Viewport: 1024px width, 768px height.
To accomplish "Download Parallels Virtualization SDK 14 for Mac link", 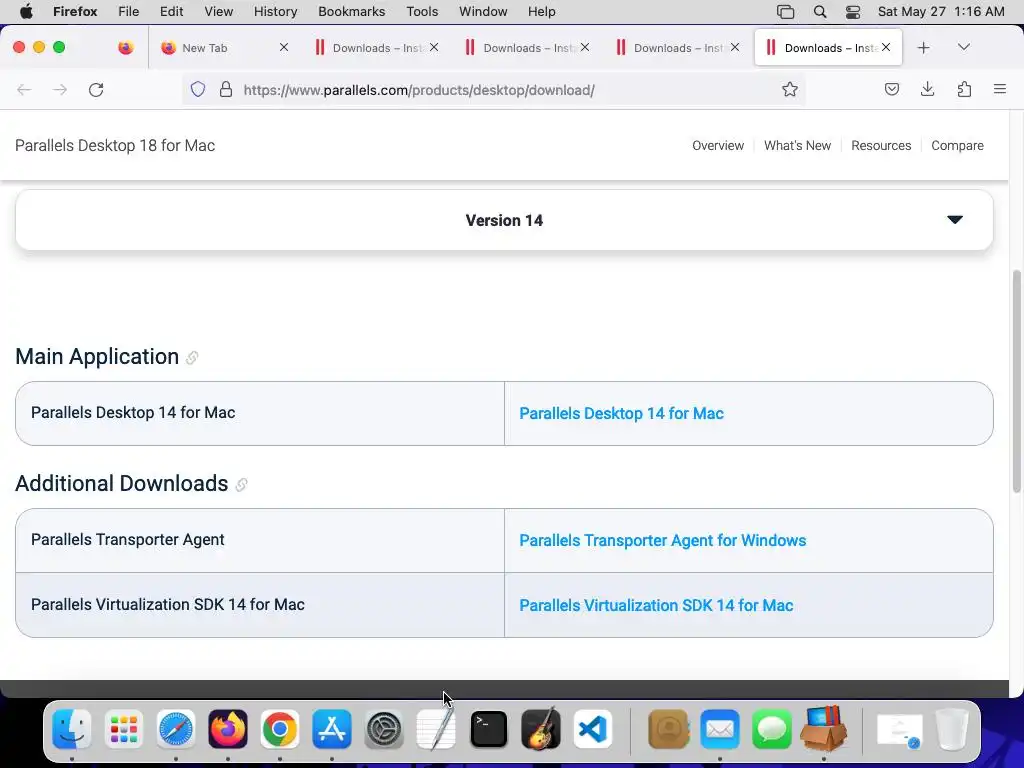I will click(656, 605).
